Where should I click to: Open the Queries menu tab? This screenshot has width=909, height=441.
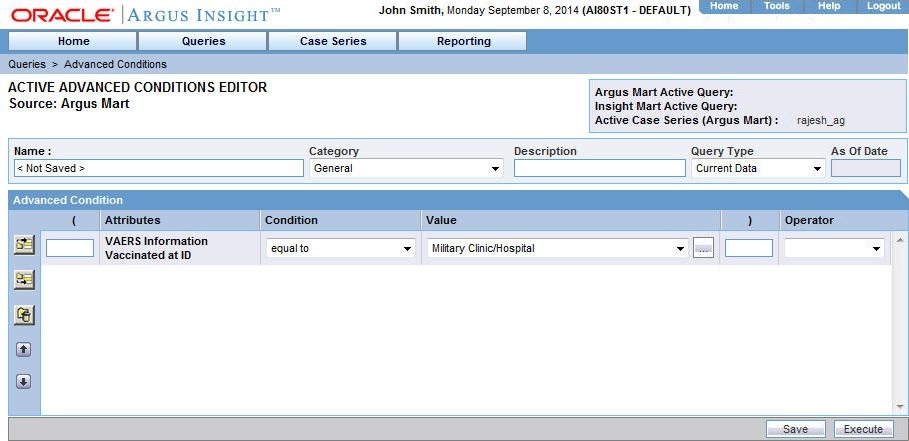coord(203,41)
